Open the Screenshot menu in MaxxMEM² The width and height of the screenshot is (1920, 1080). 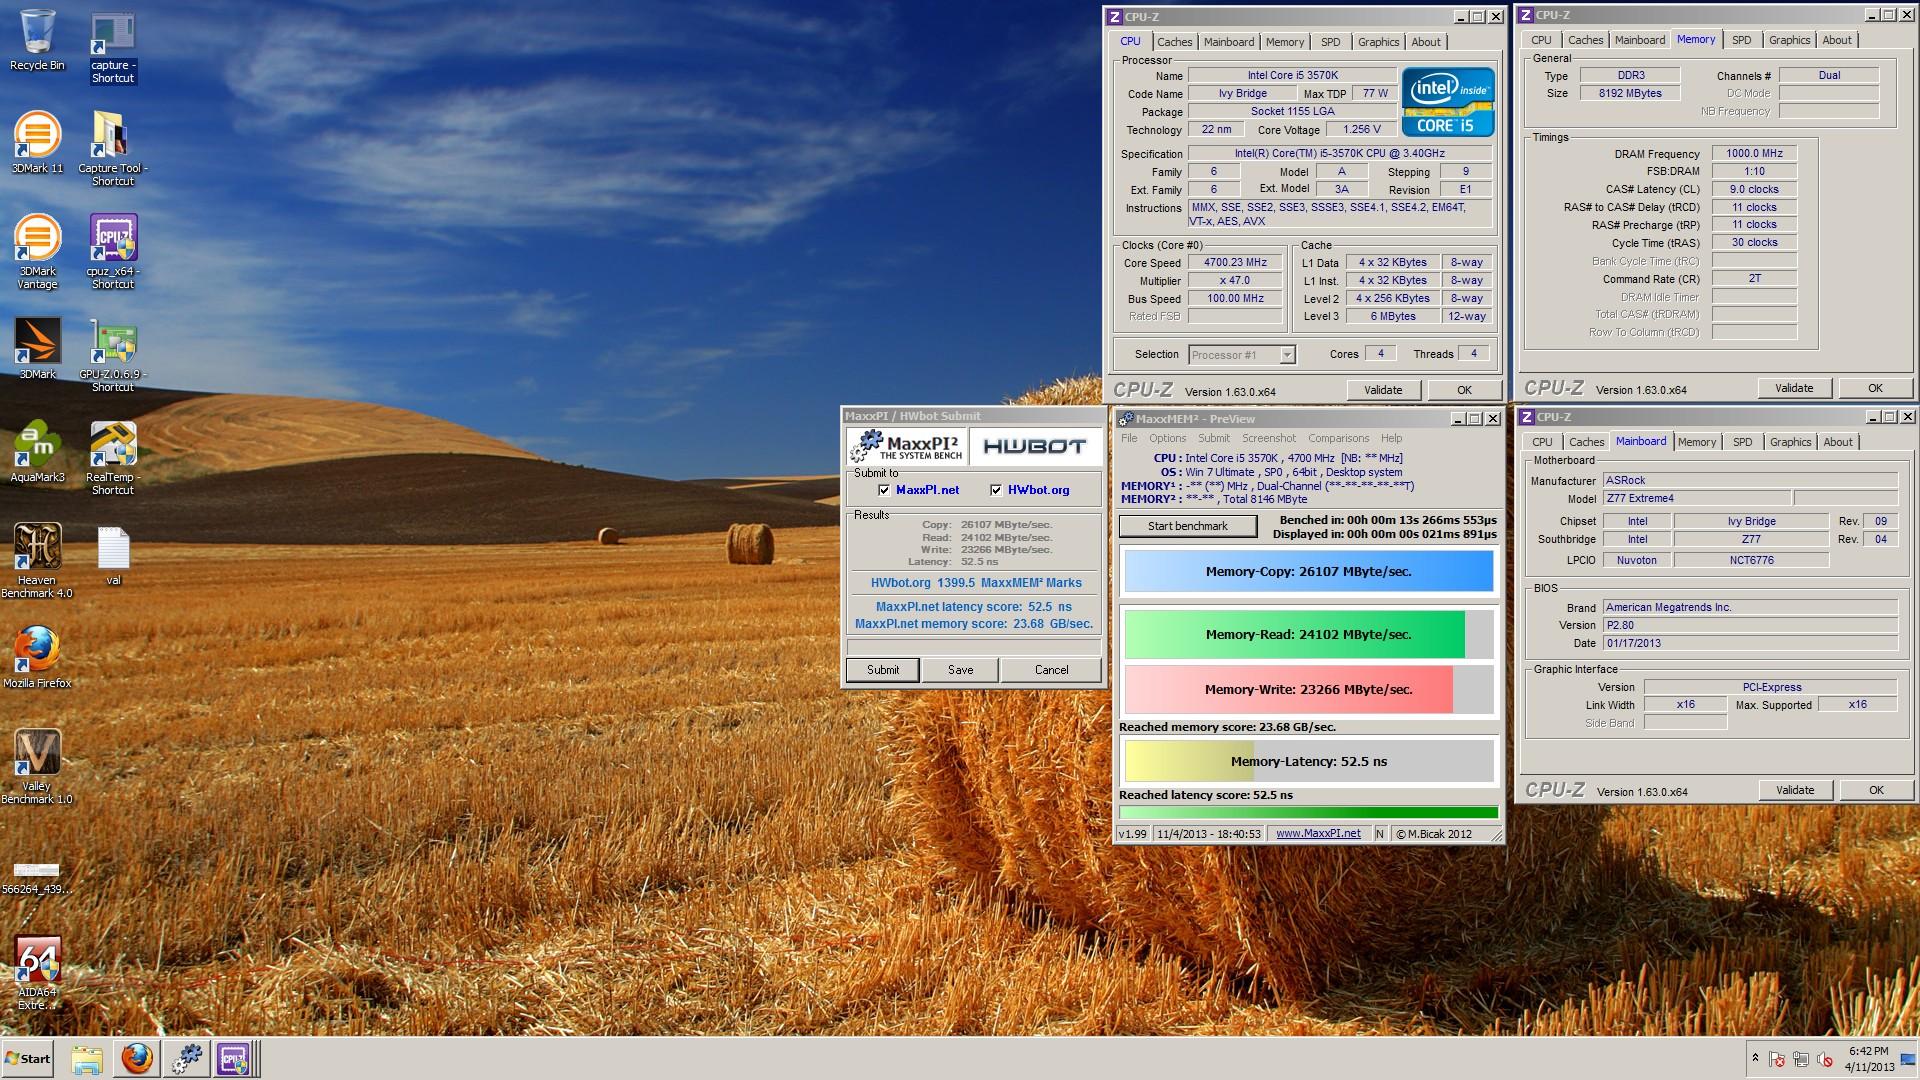tap(1268, 438)
